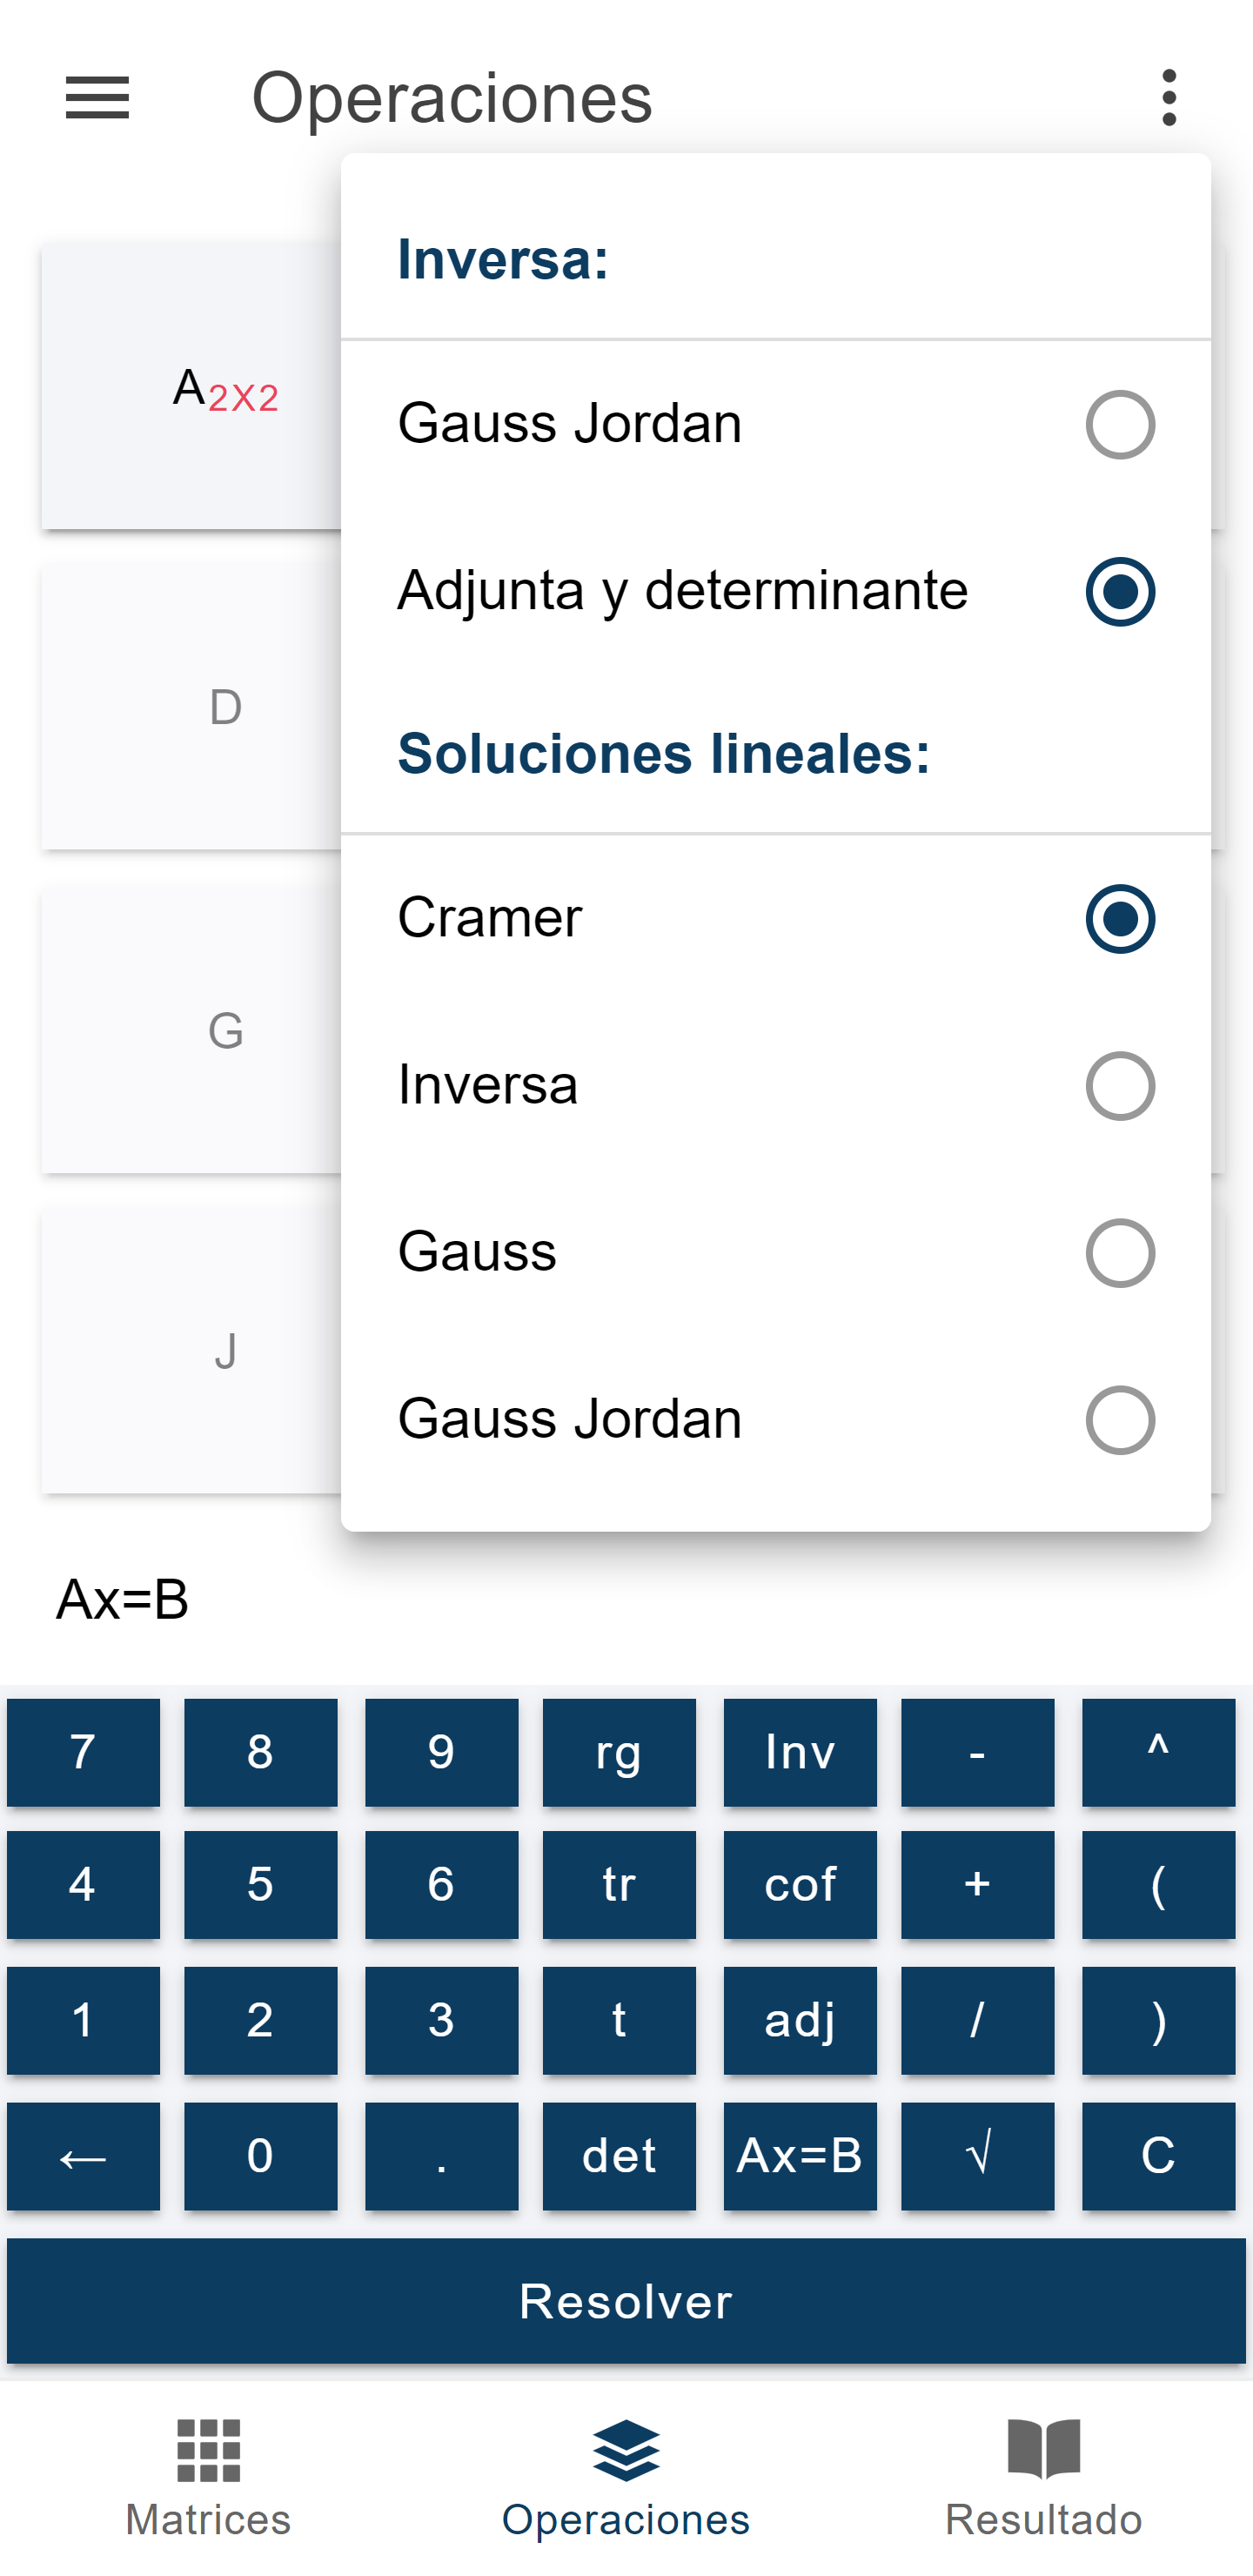
Task: Click the Resolver button
Action: (626, 2301)
